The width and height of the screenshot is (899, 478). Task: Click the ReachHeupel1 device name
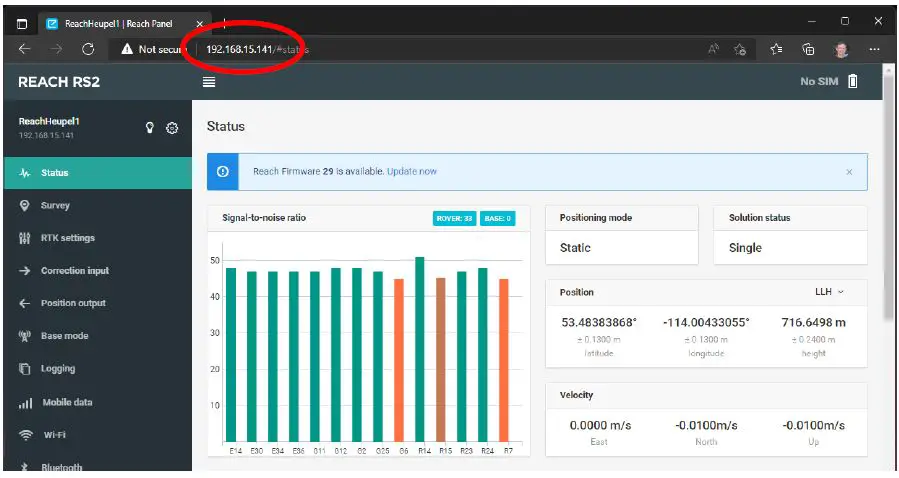(49, 121)
